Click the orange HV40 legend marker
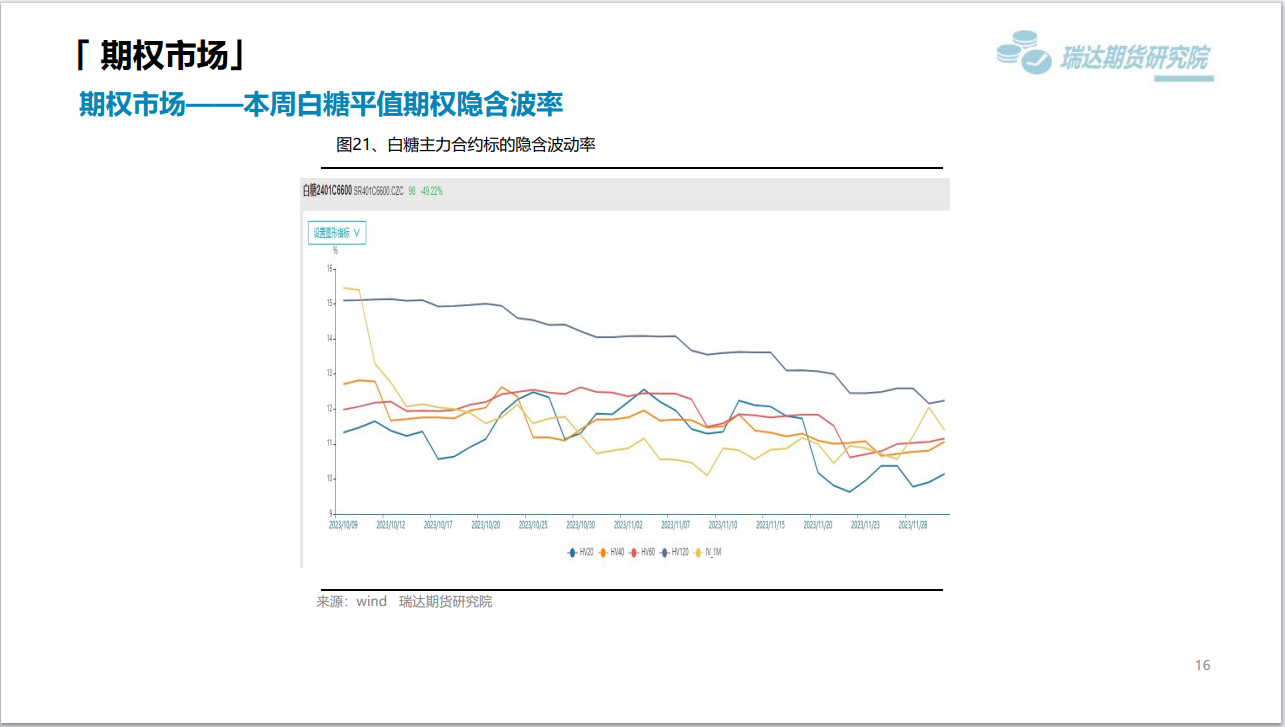This screenshot has height=727, width=1285. 604,551
